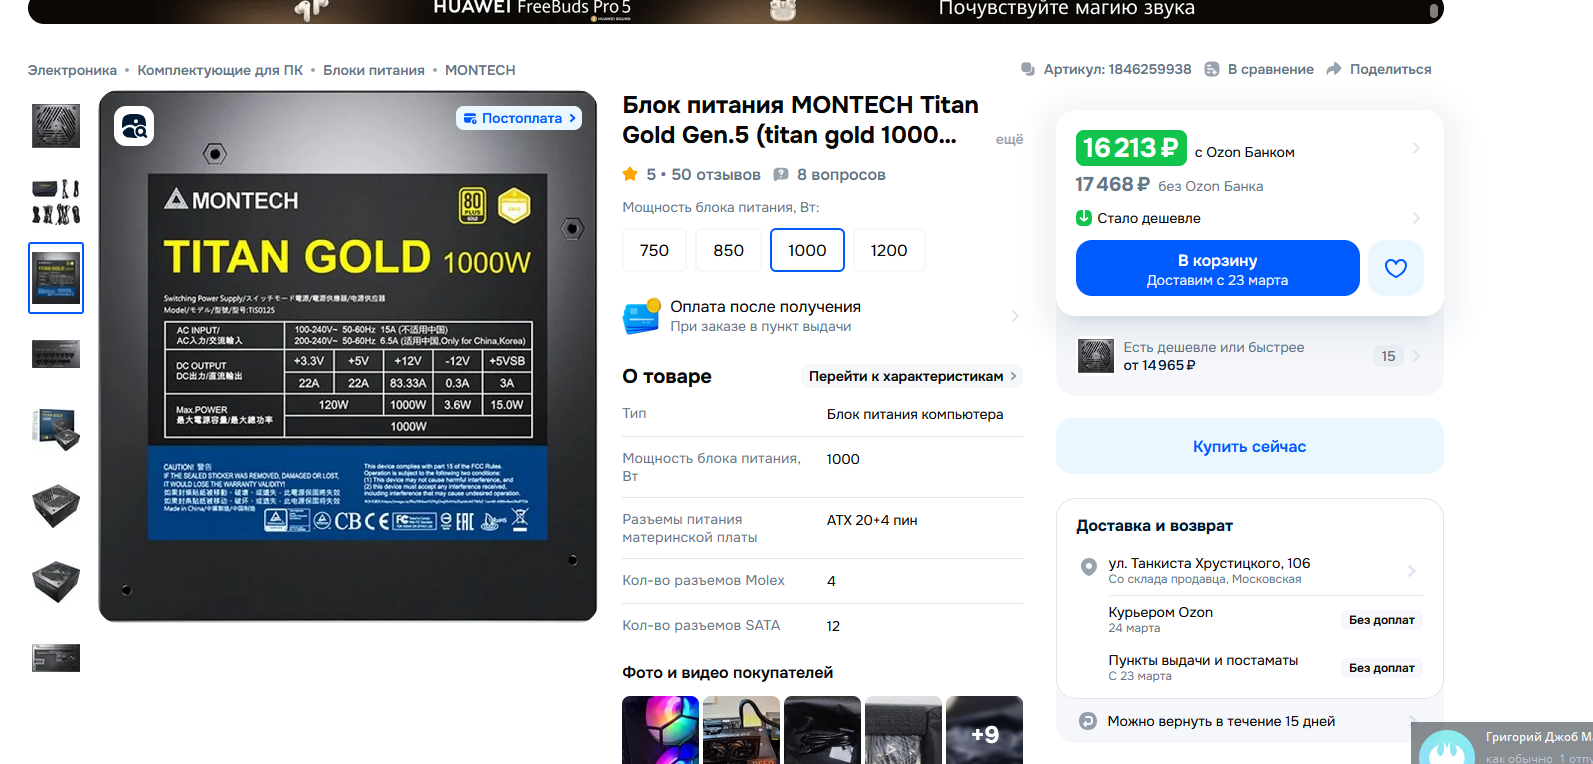Select 1000 W power option
This screenshot has width=1593, height=764.
(x=807, y=250)
